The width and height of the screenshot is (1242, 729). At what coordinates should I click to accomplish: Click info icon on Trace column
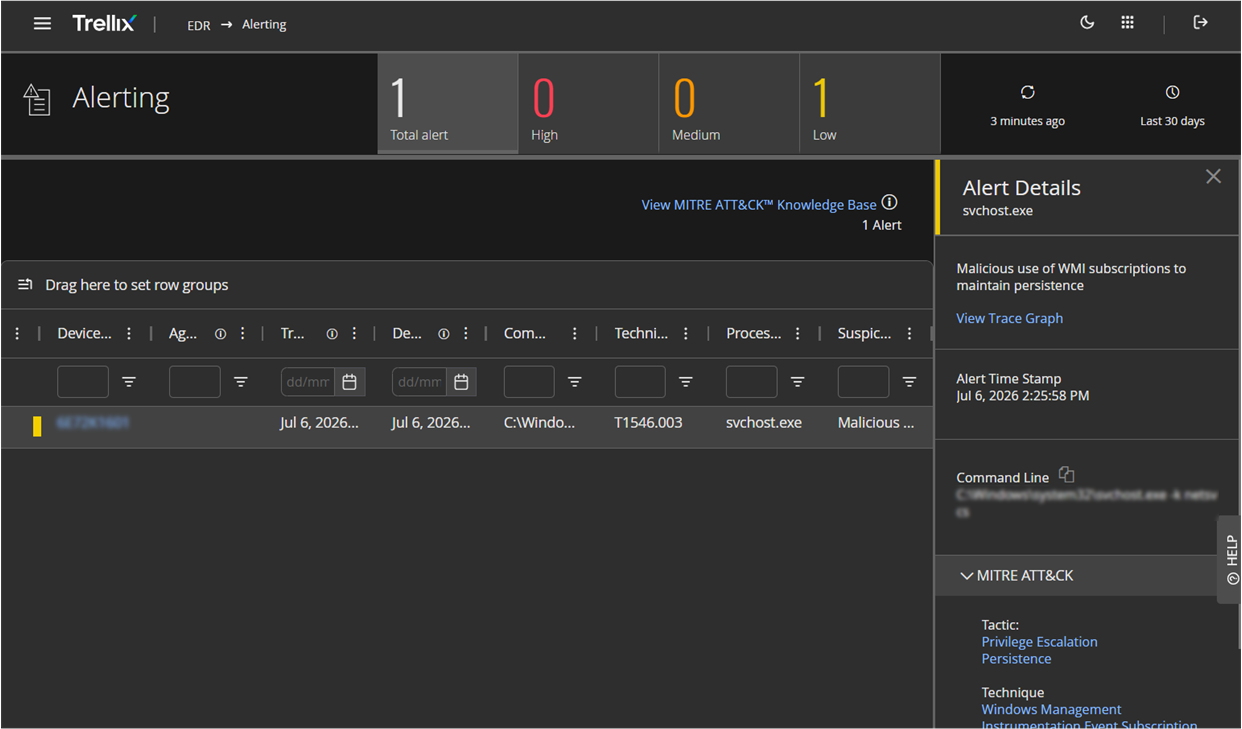tap(332, 334)
